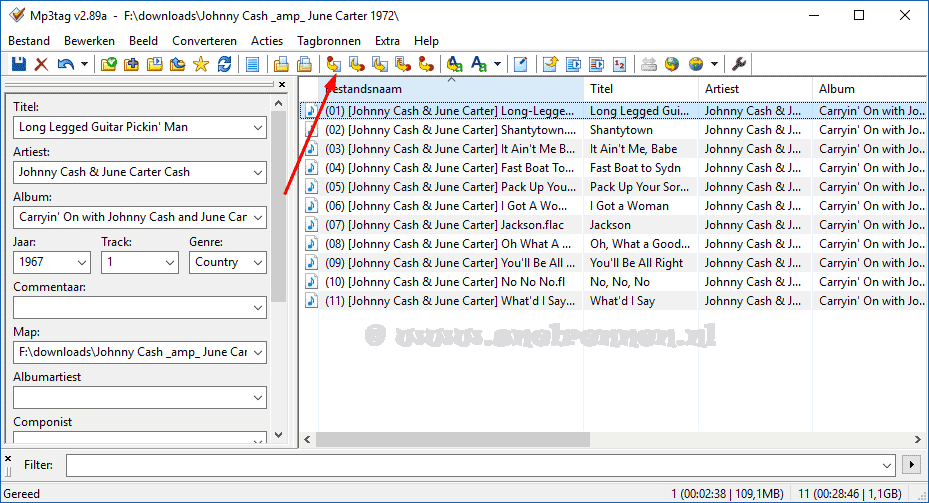
Task: Run the Tag - Tag converter icon
Action: tap(426, 64)
